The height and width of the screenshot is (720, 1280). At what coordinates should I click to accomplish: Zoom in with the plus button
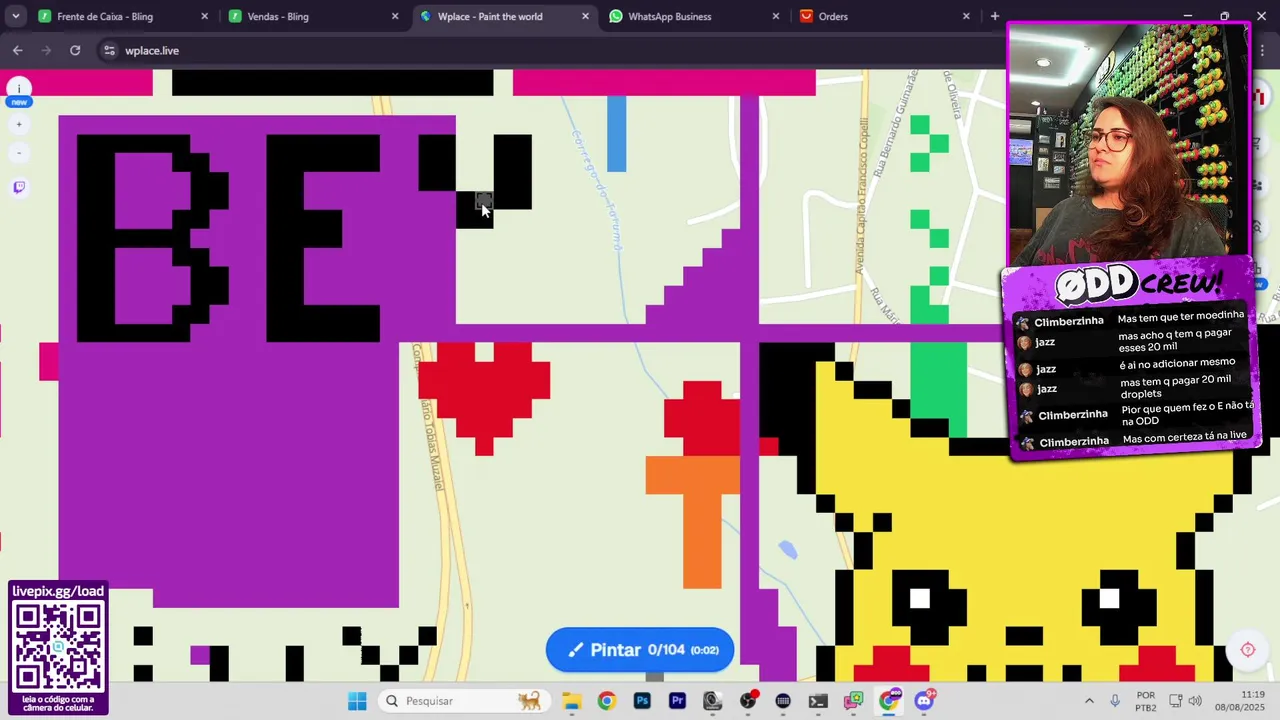18,124
